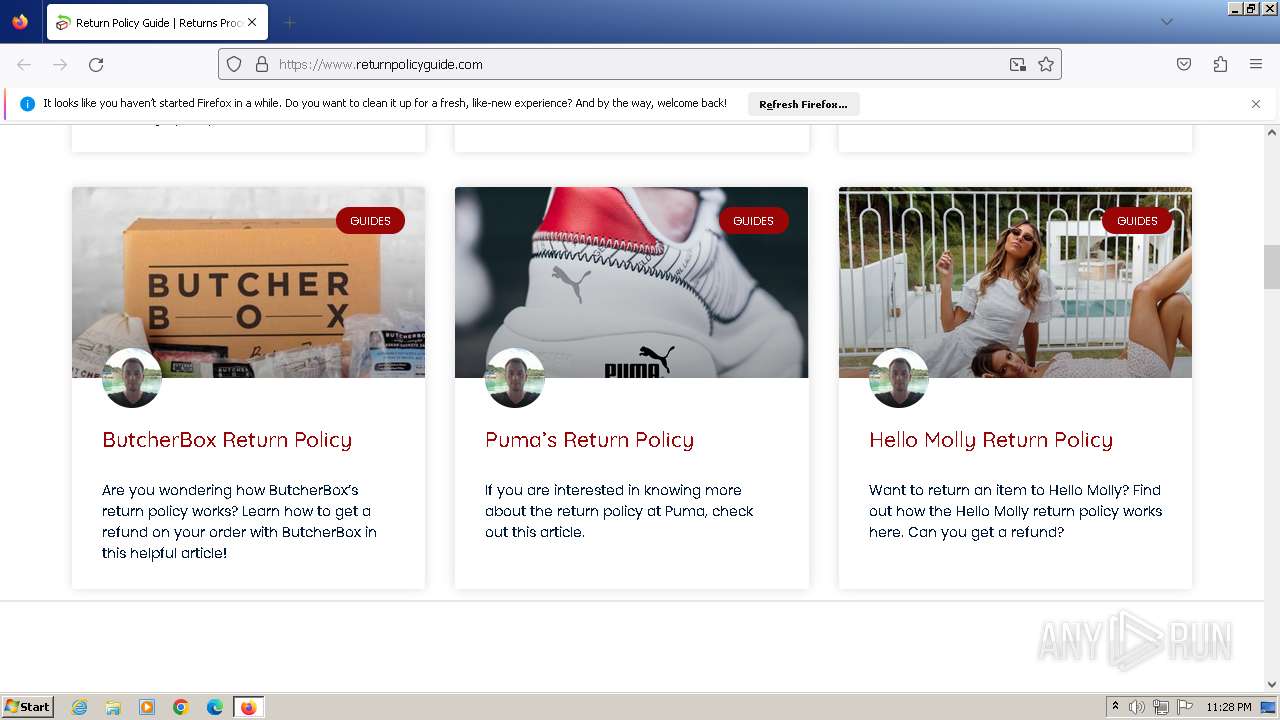The height and width of the screenshot is (720, 1280).
Task: Open the network tray icon
Action: point(1161,707)
